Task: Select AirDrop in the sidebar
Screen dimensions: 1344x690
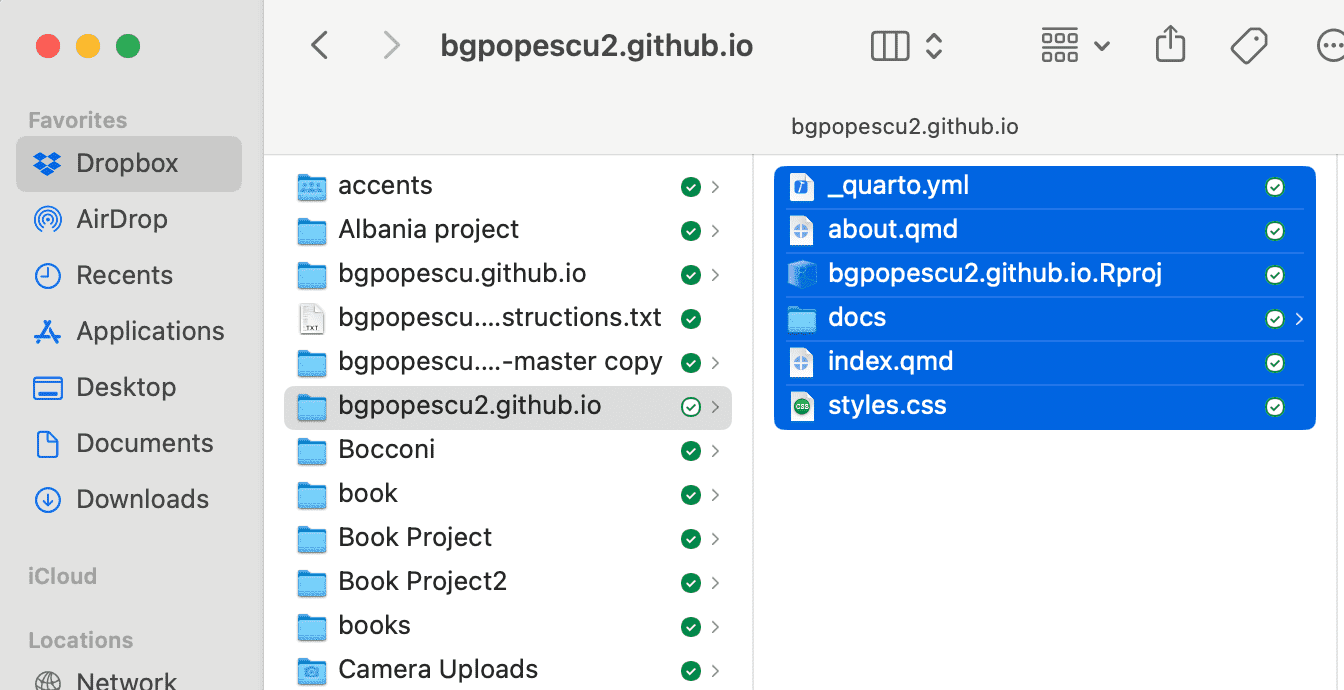Action: 121,219
